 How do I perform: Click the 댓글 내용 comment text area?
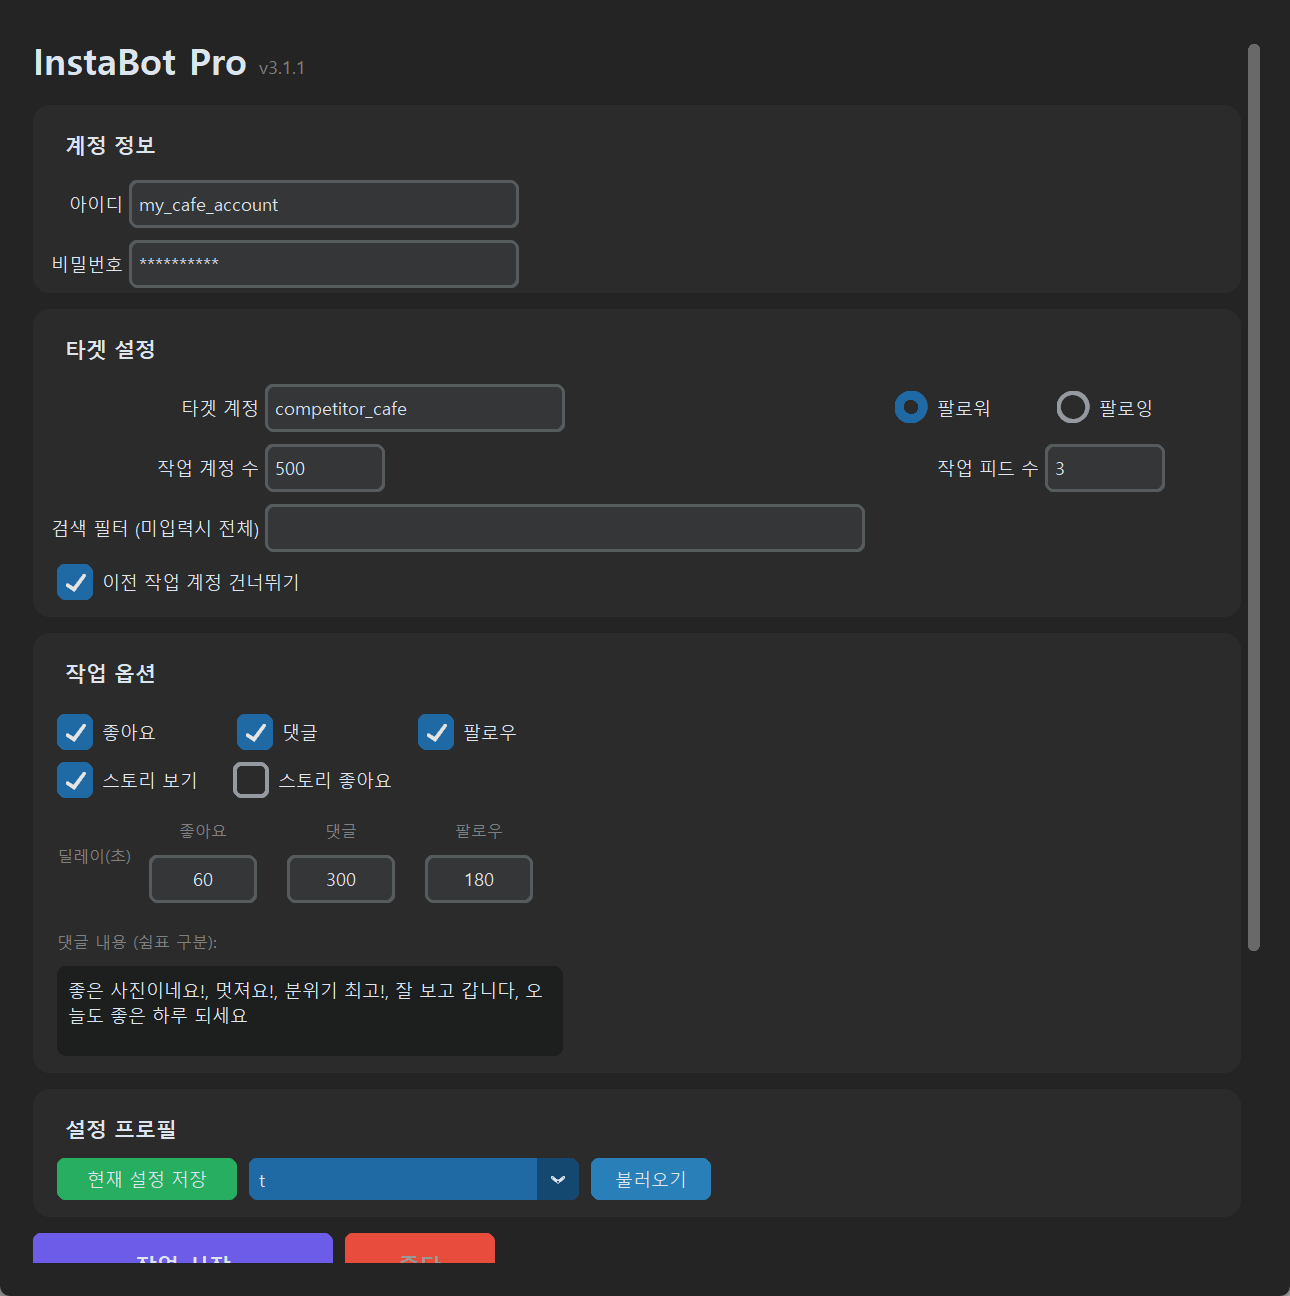[310, 1011]
